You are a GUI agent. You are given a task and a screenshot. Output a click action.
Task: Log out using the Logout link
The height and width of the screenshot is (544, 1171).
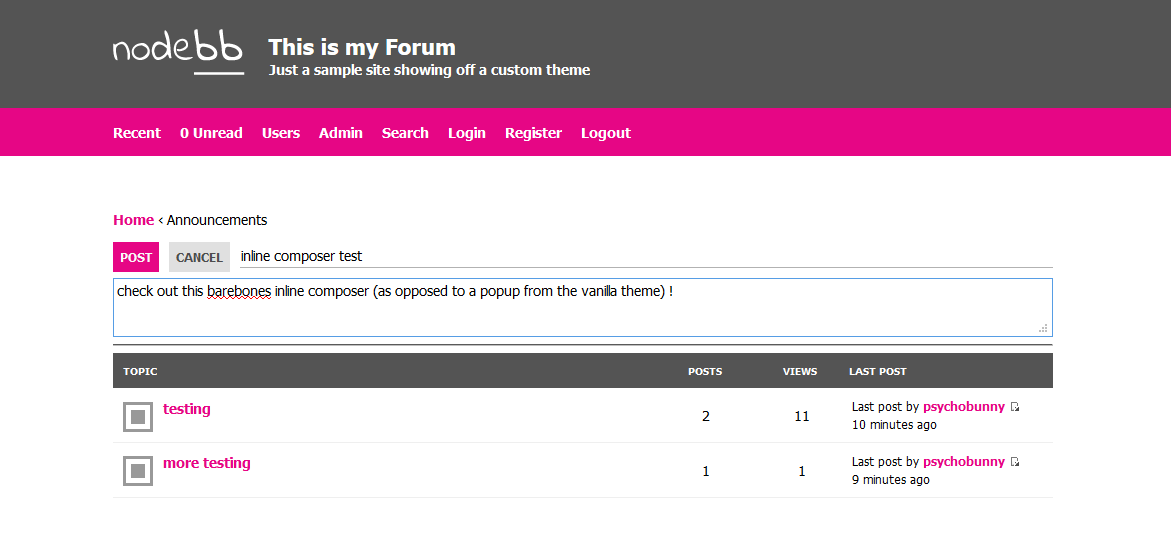[x=606, y=133]
